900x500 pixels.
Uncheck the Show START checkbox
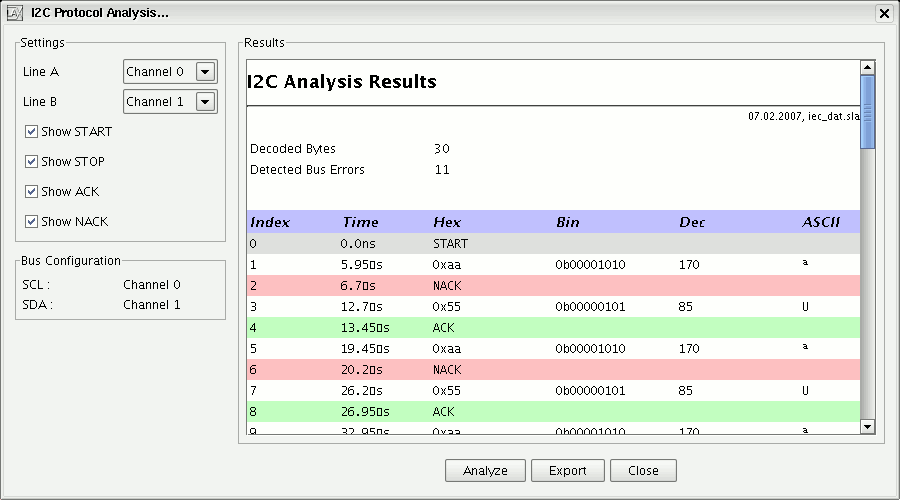coord(32,132)
